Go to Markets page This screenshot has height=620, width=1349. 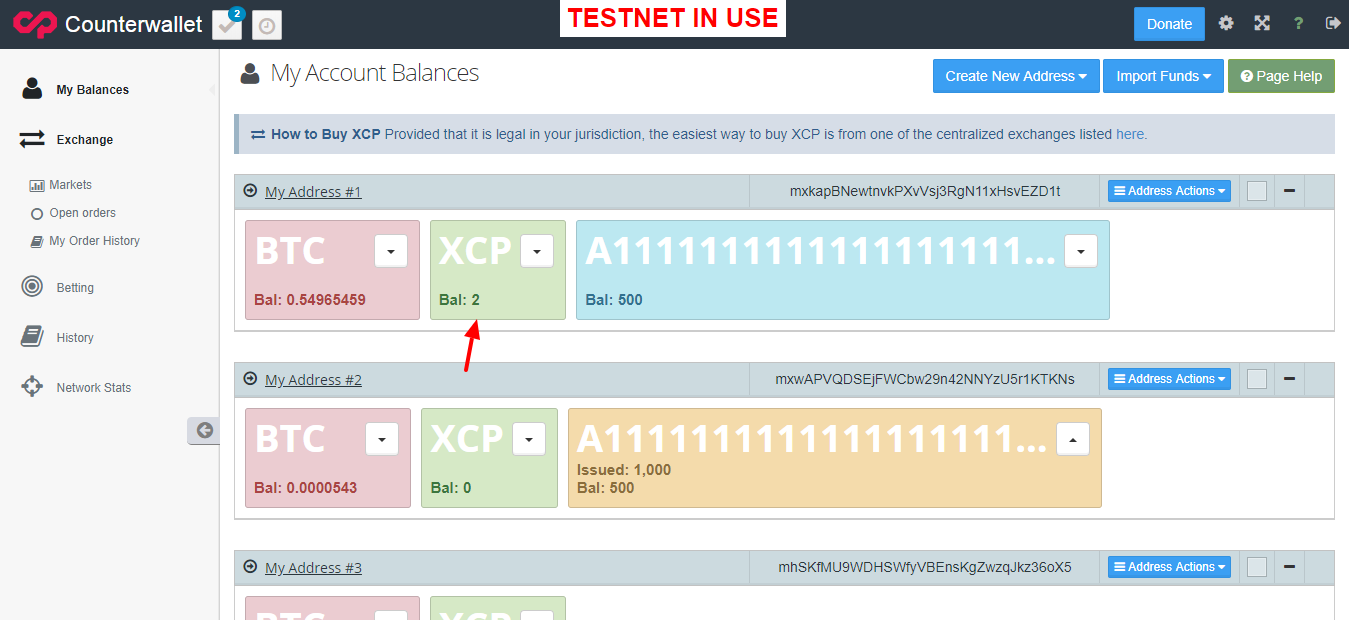point(70,185)
